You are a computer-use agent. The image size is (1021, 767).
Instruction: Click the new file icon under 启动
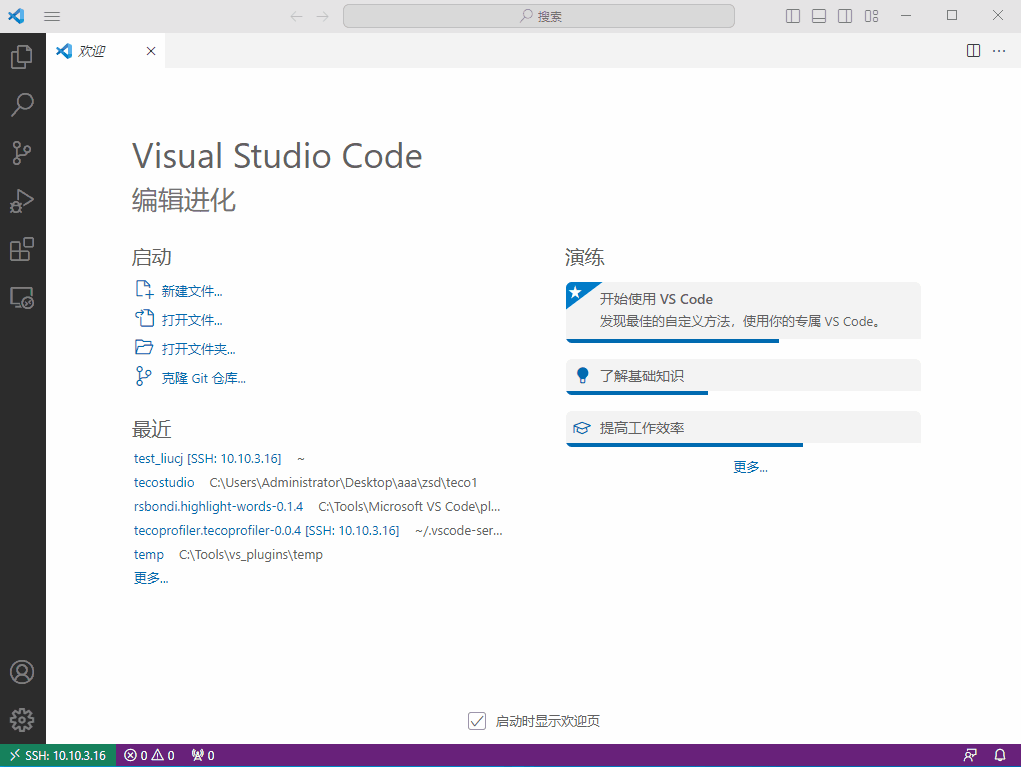144,290
